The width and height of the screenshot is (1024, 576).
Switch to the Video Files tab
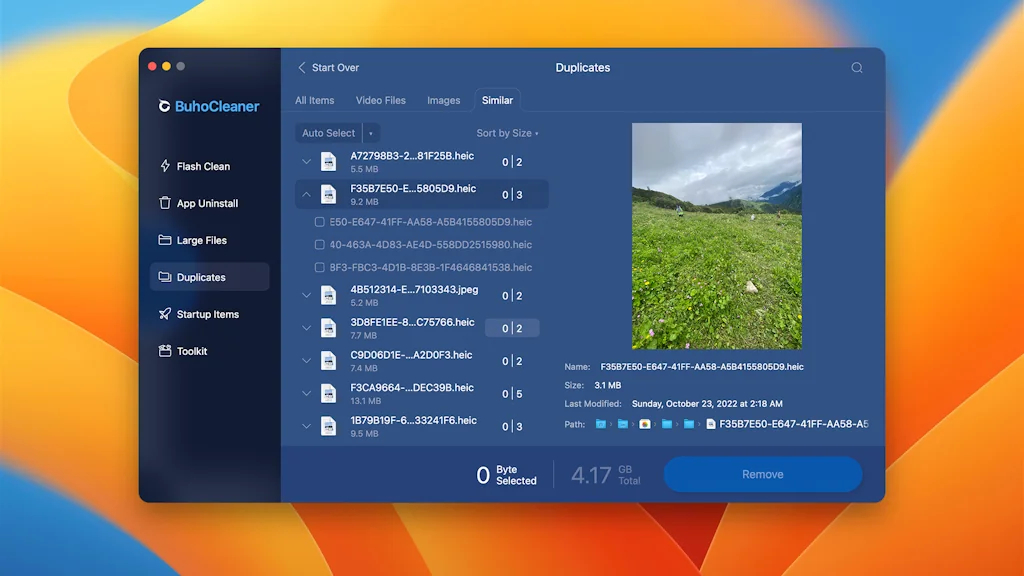[380, 100]
